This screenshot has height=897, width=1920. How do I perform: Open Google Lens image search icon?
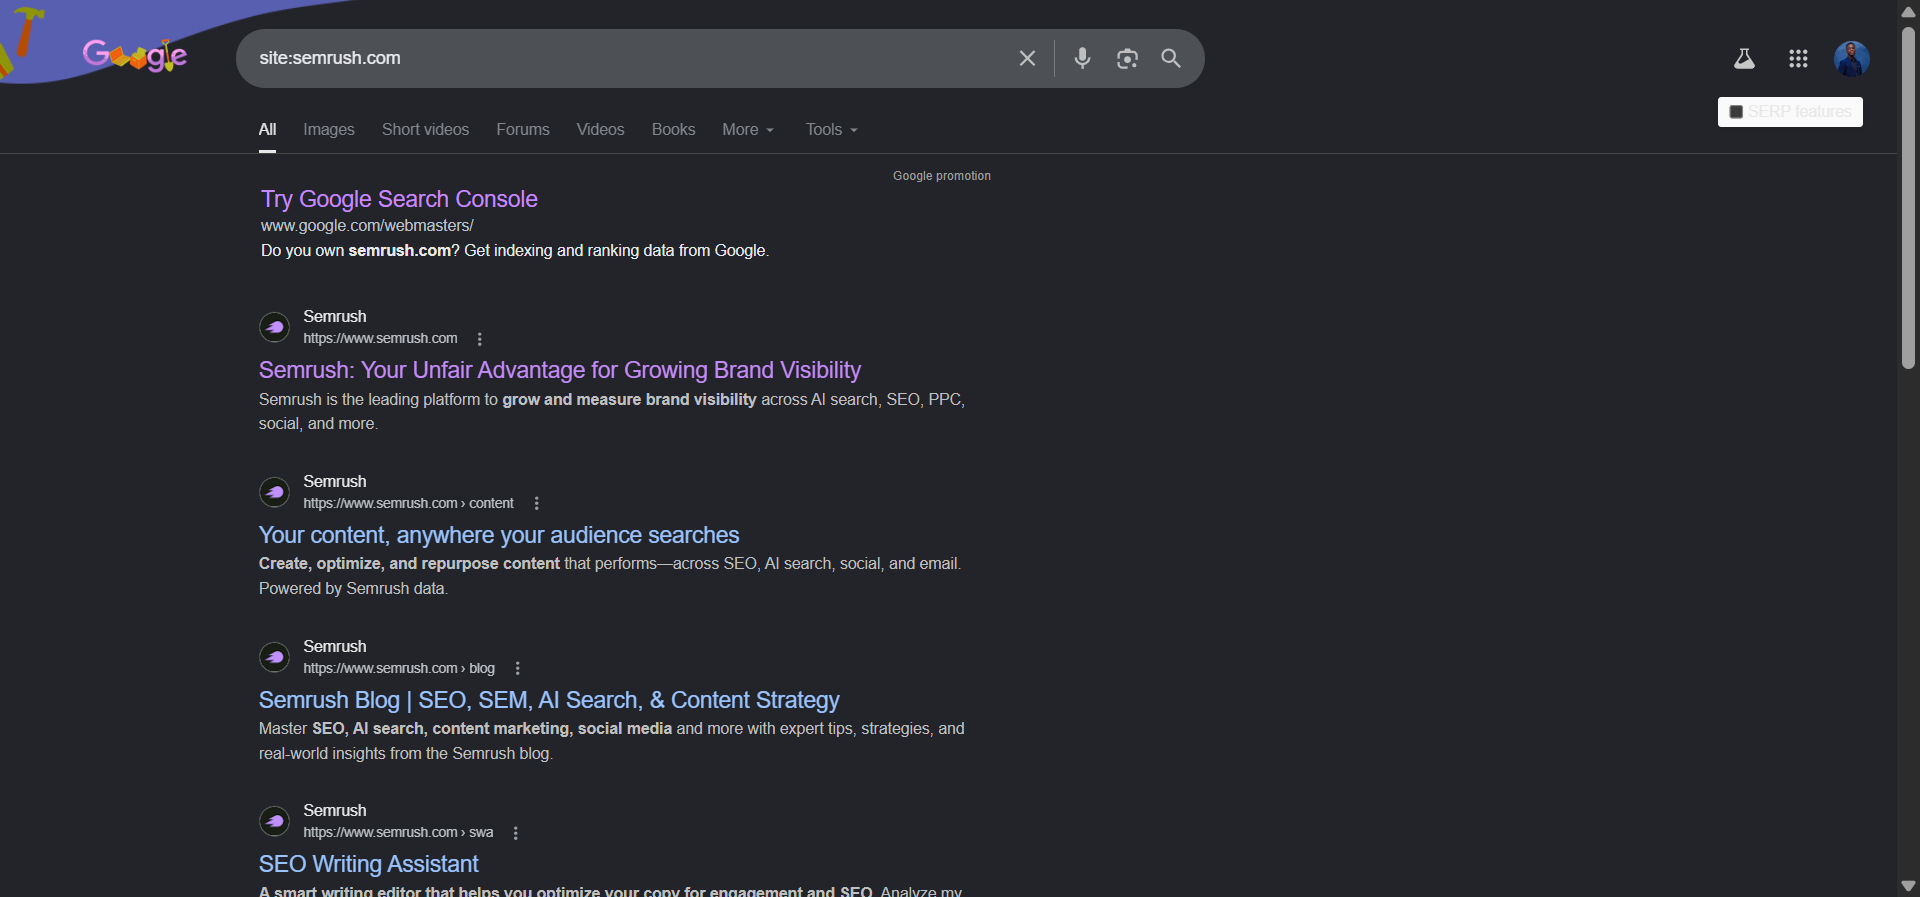[1127, 58]
